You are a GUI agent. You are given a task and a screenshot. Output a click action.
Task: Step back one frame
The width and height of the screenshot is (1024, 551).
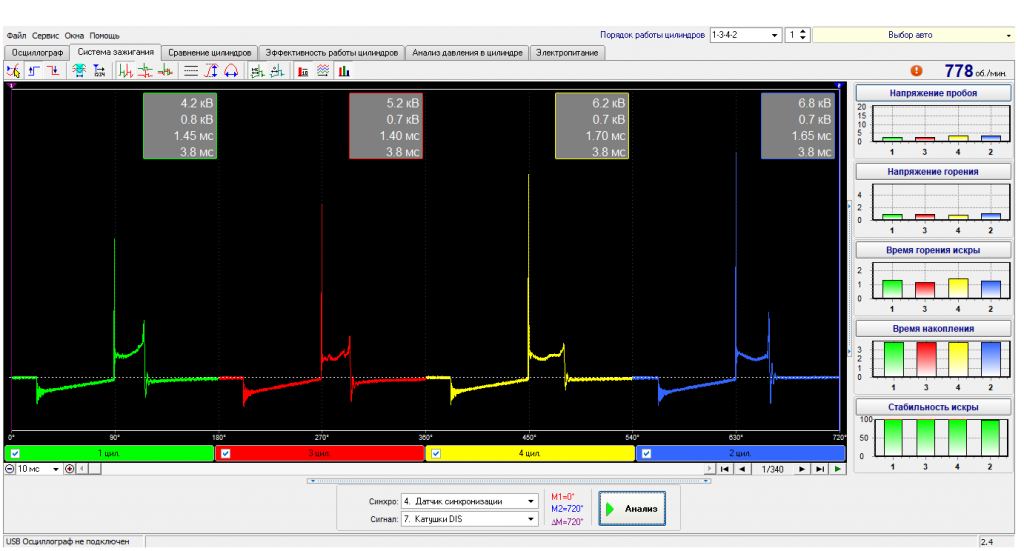(742, 469)
